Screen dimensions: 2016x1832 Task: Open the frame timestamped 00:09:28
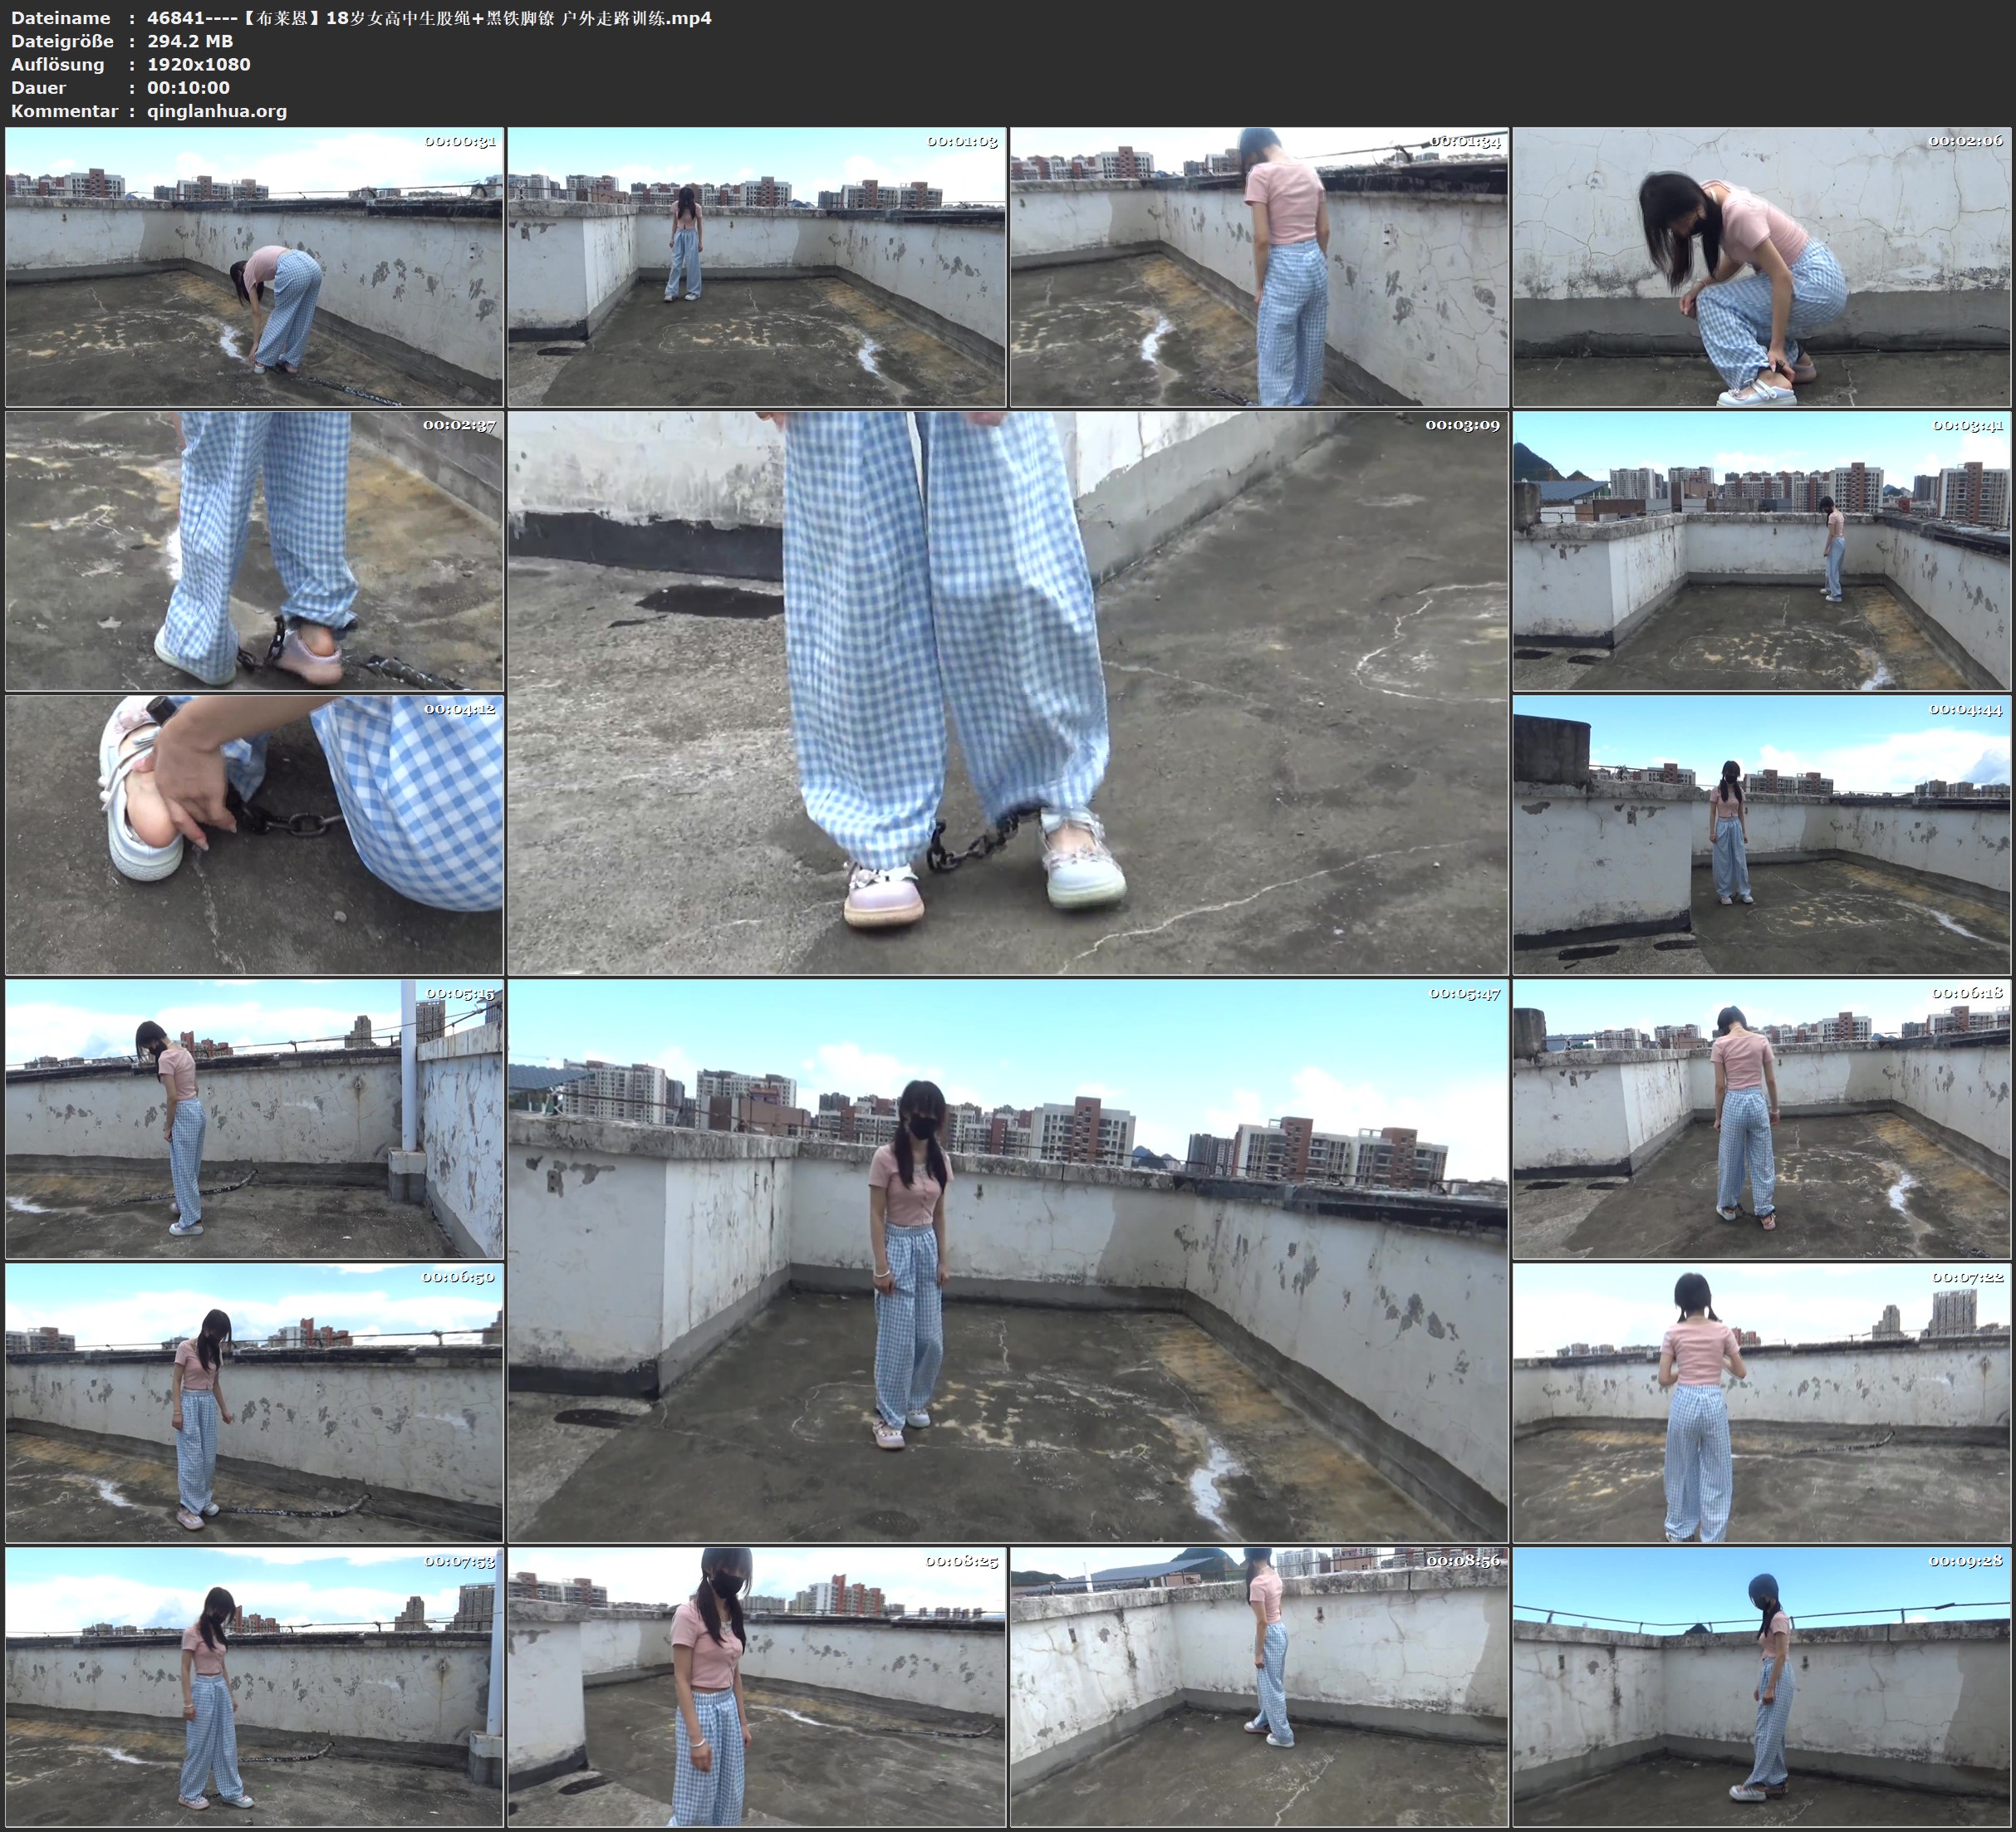click(1762, 1686)
